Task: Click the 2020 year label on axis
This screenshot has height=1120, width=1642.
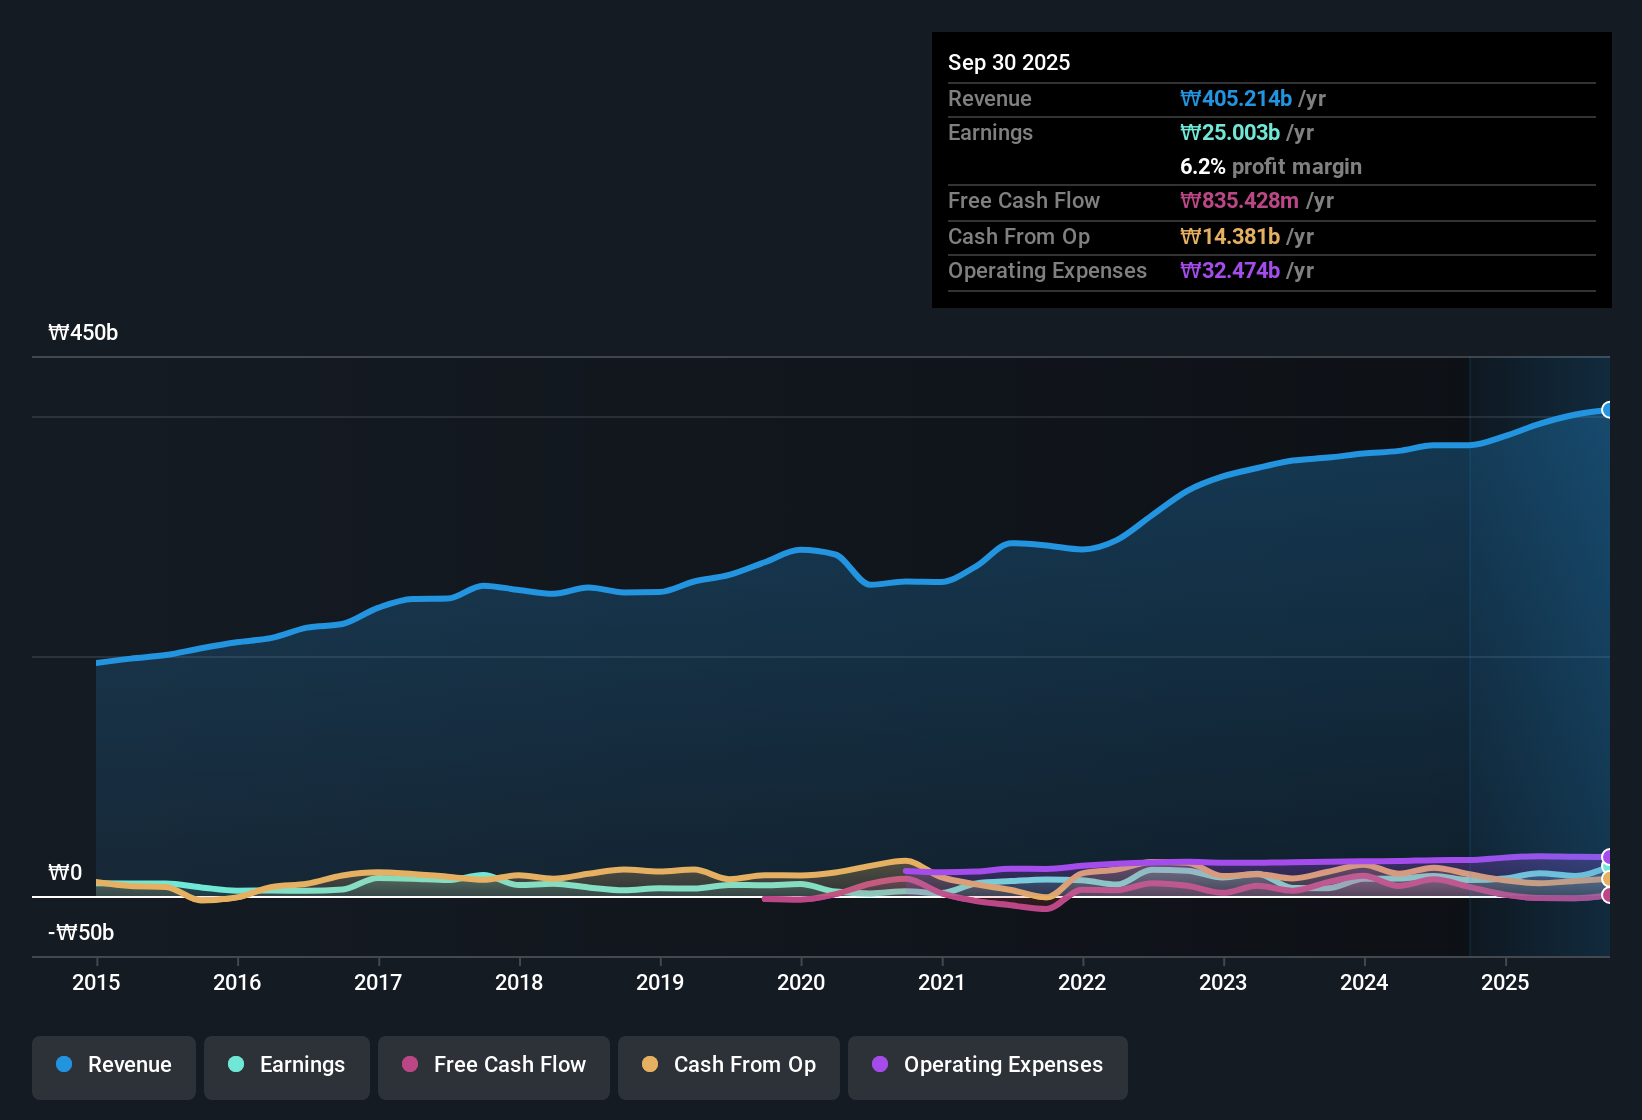Action: pos(801,983)
